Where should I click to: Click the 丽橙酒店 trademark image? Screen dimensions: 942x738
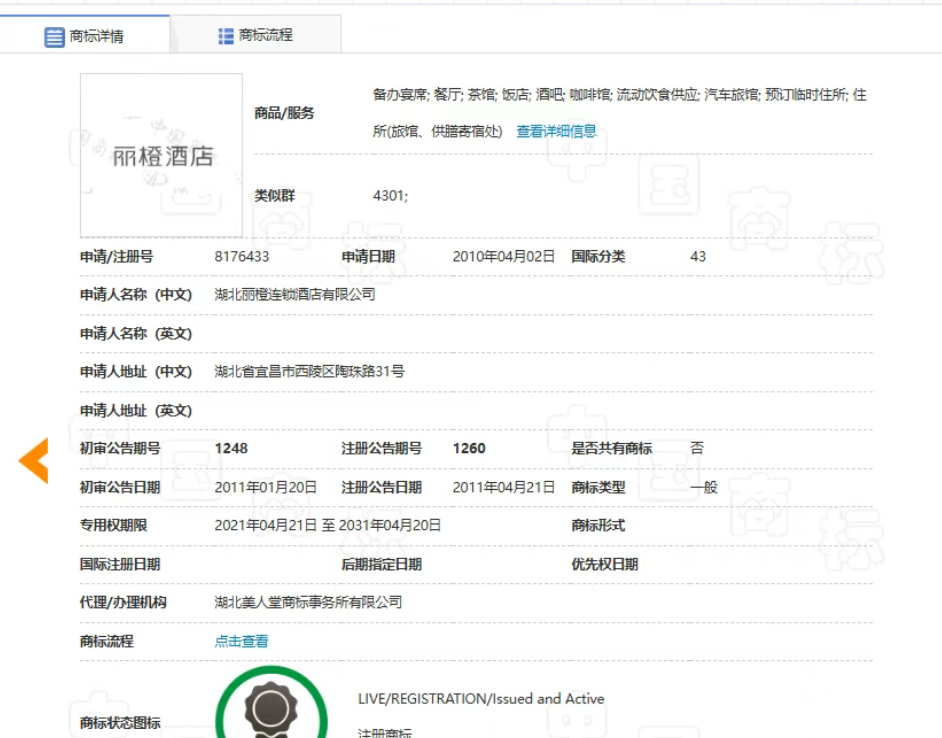click(x=162, y=155)
